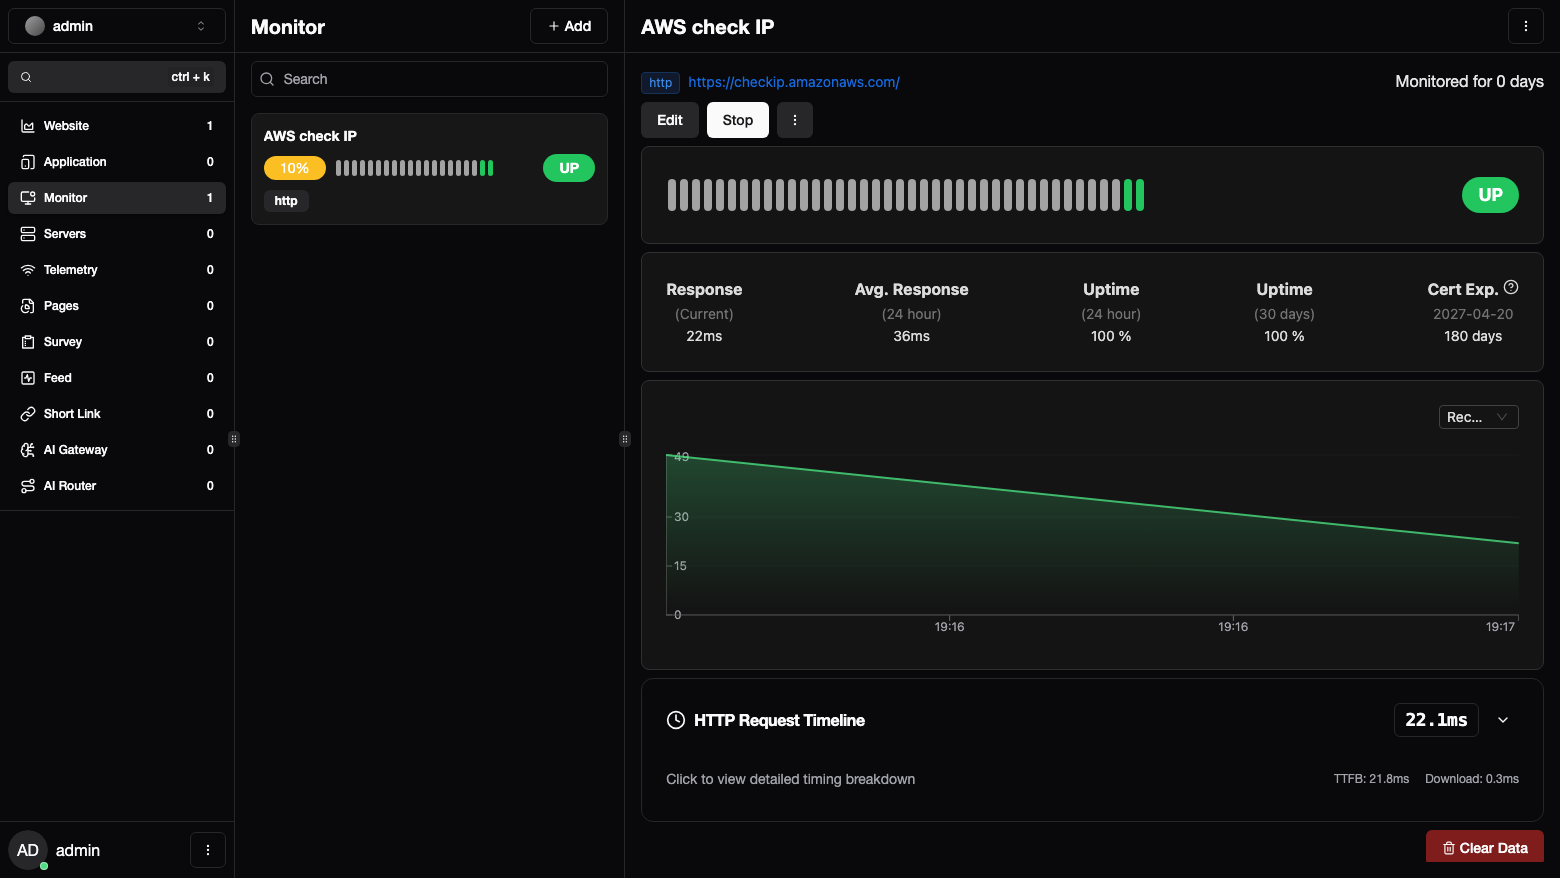
Task: Open the admin user options menu
Action: tap(208, 850)
